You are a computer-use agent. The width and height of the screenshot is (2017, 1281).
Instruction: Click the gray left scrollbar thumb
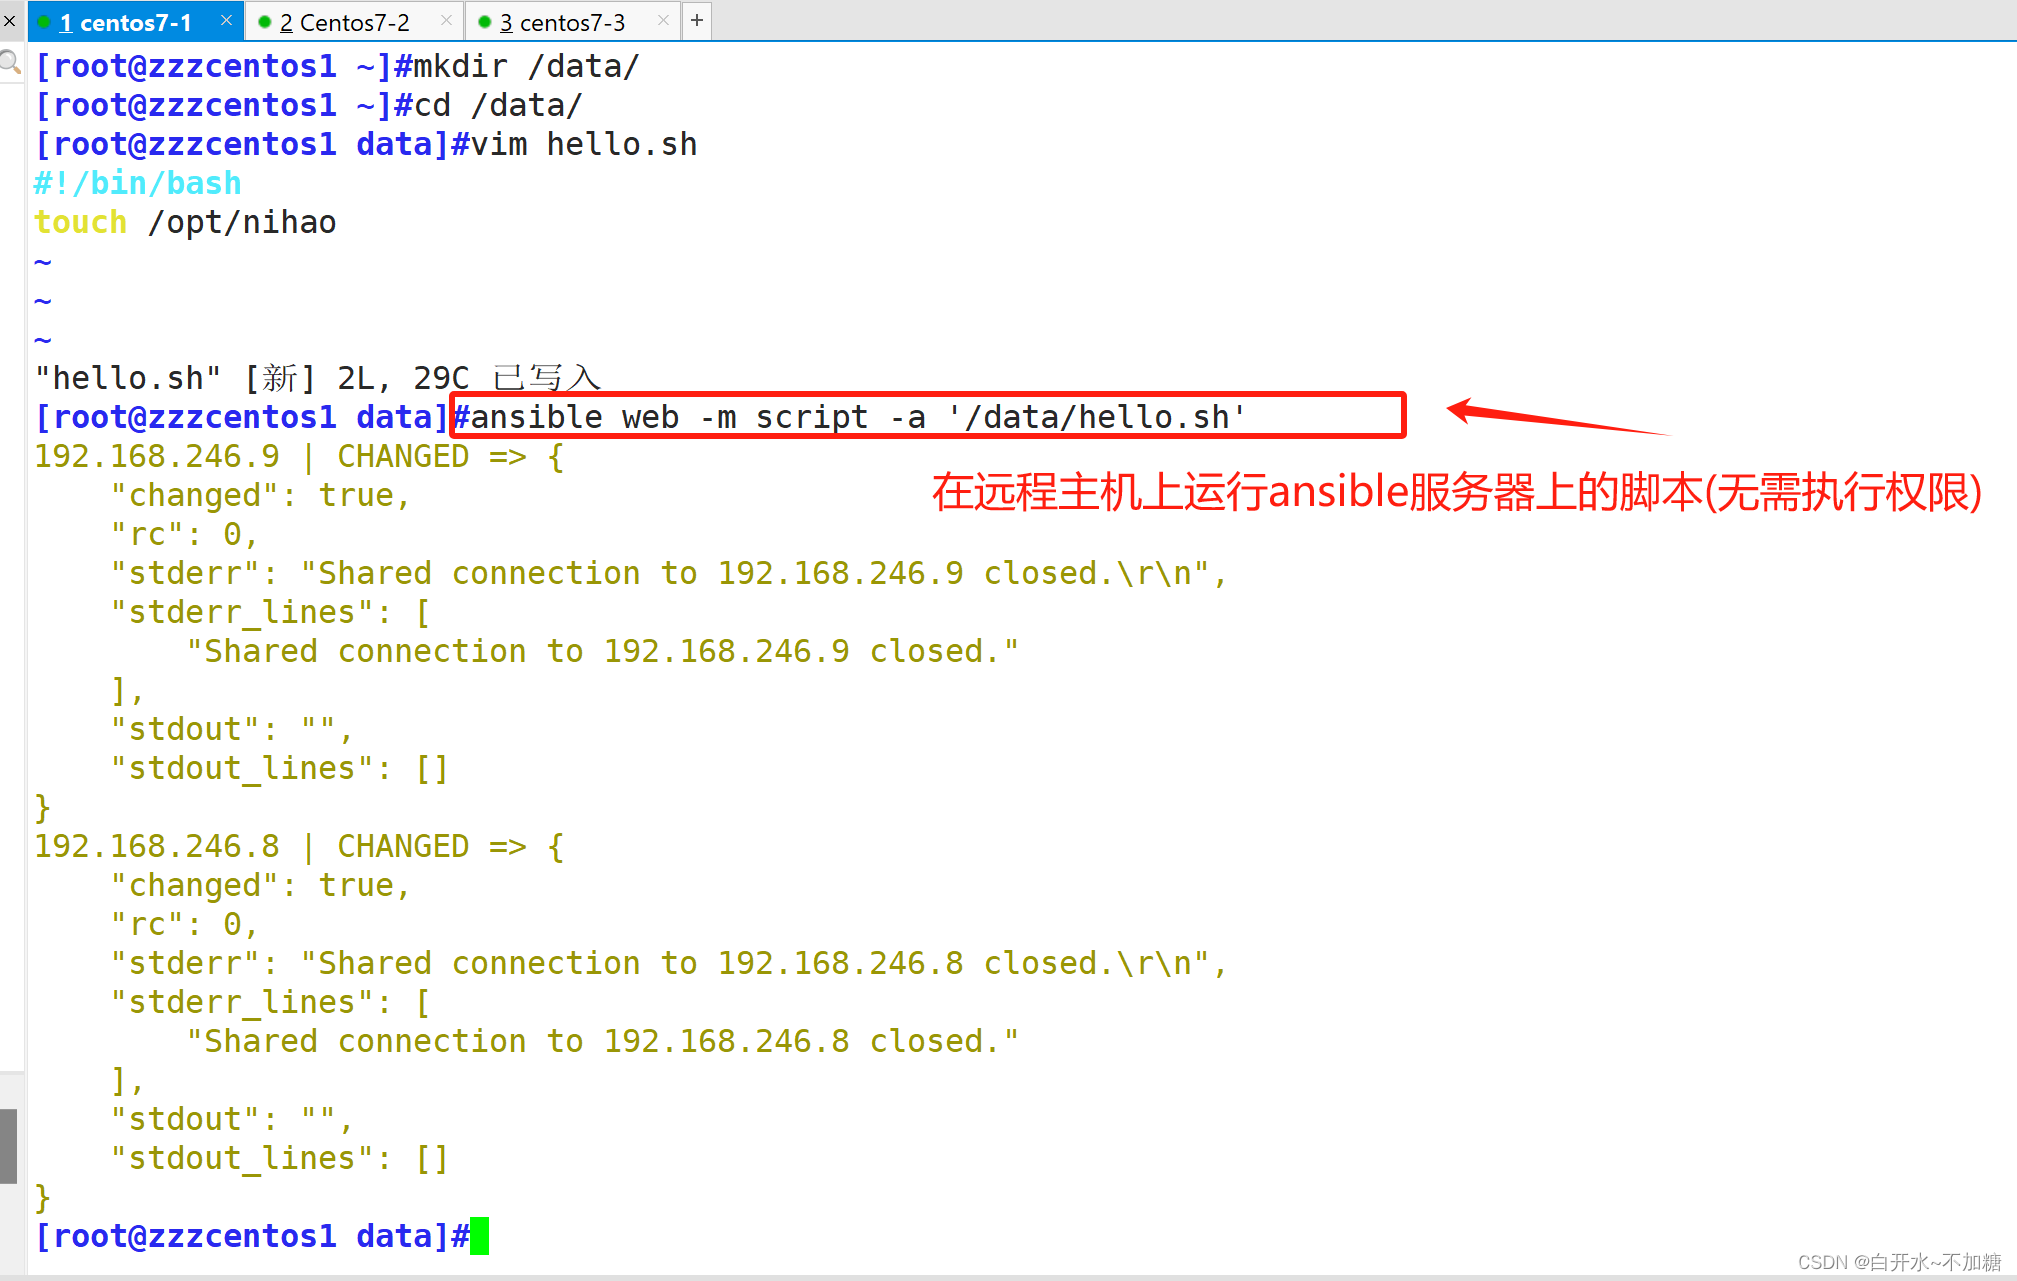[x=9, y=1146]
